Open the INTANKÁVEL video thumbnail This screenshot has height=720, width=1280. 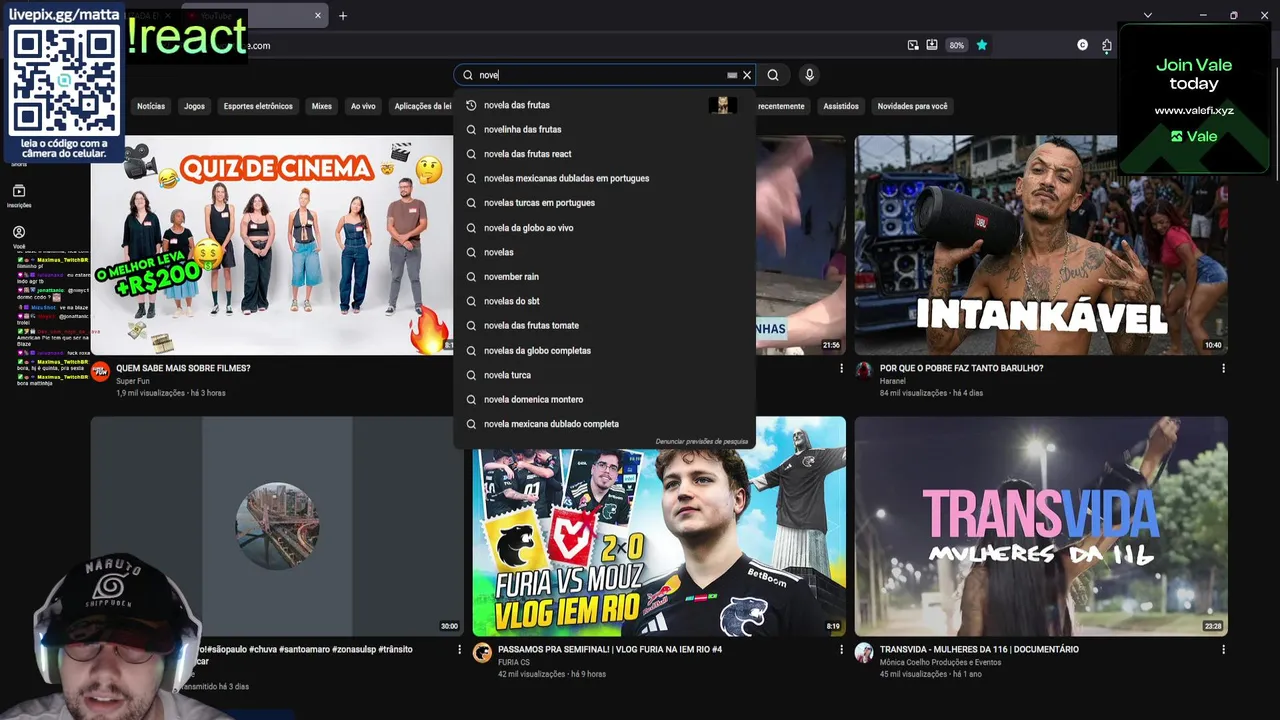1041,245
